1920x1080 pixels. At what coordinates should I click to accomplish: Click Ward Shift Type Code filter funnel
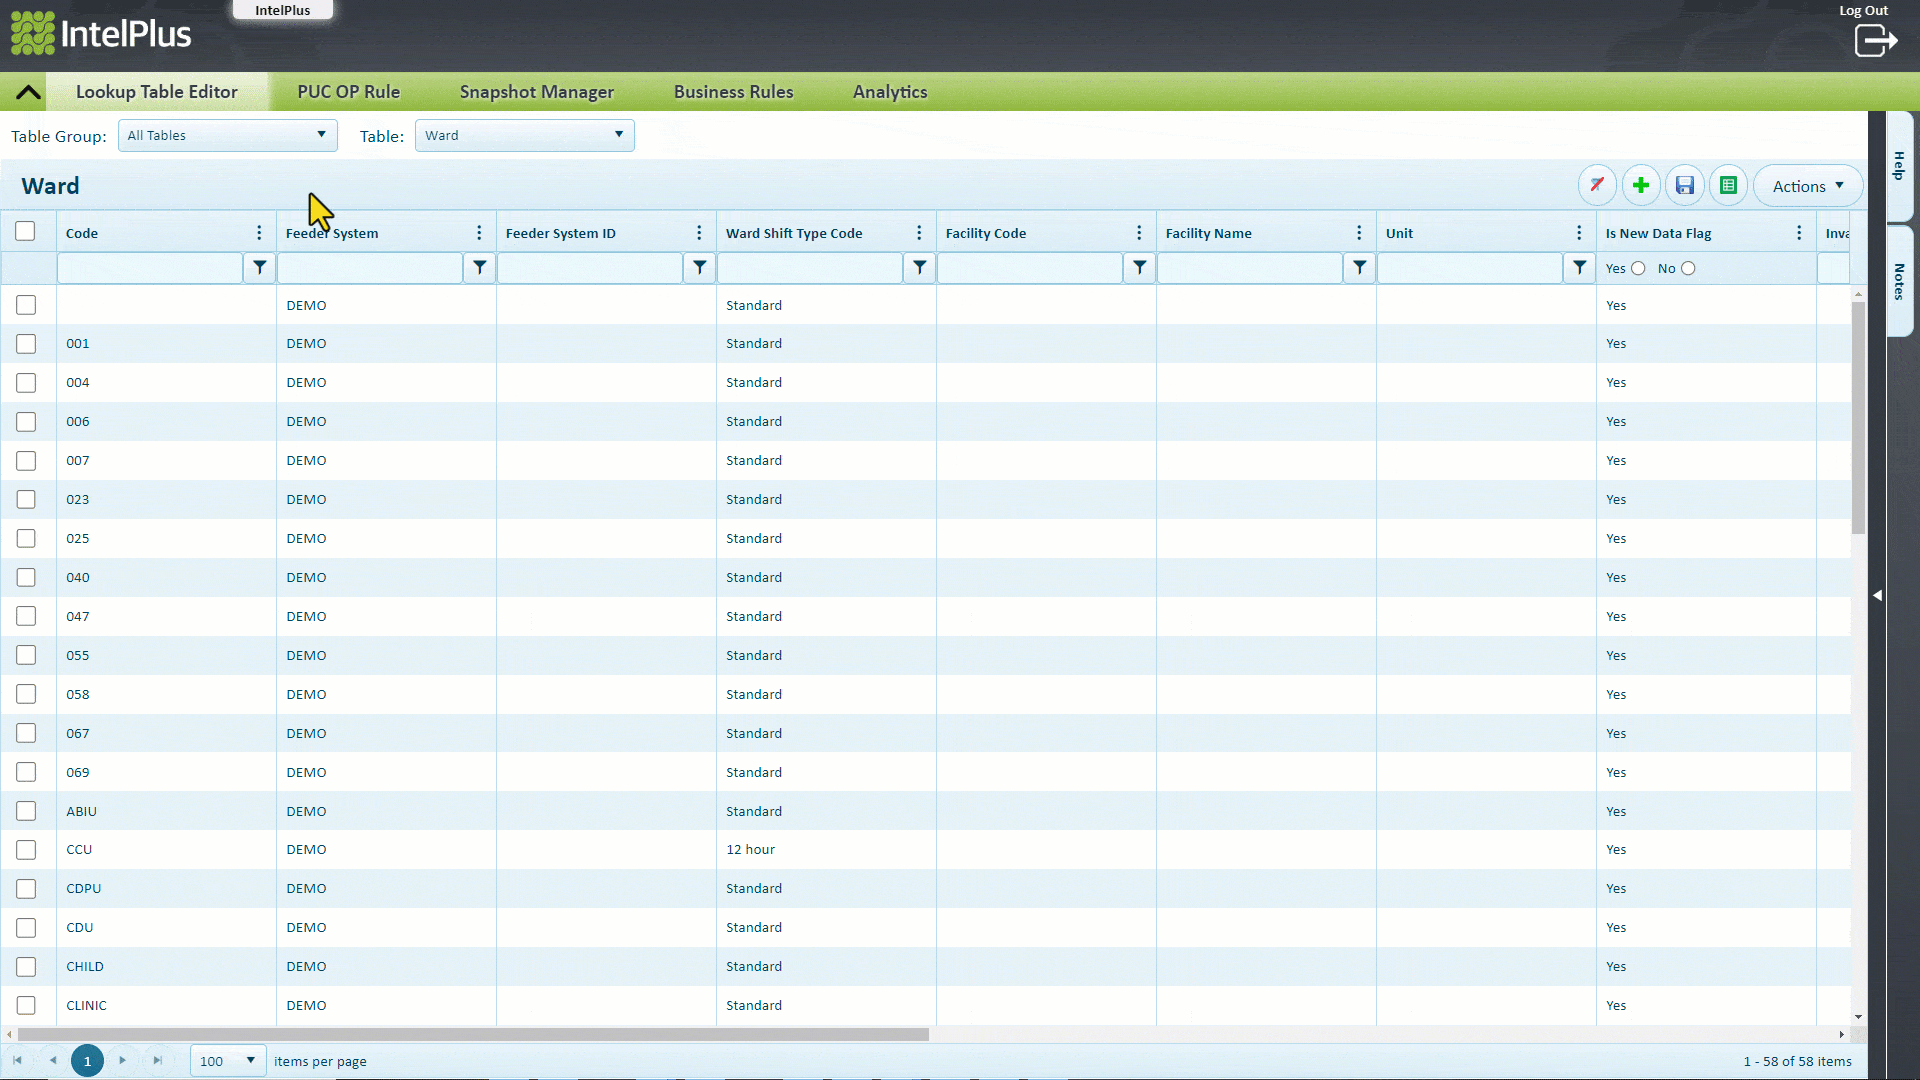920,268
